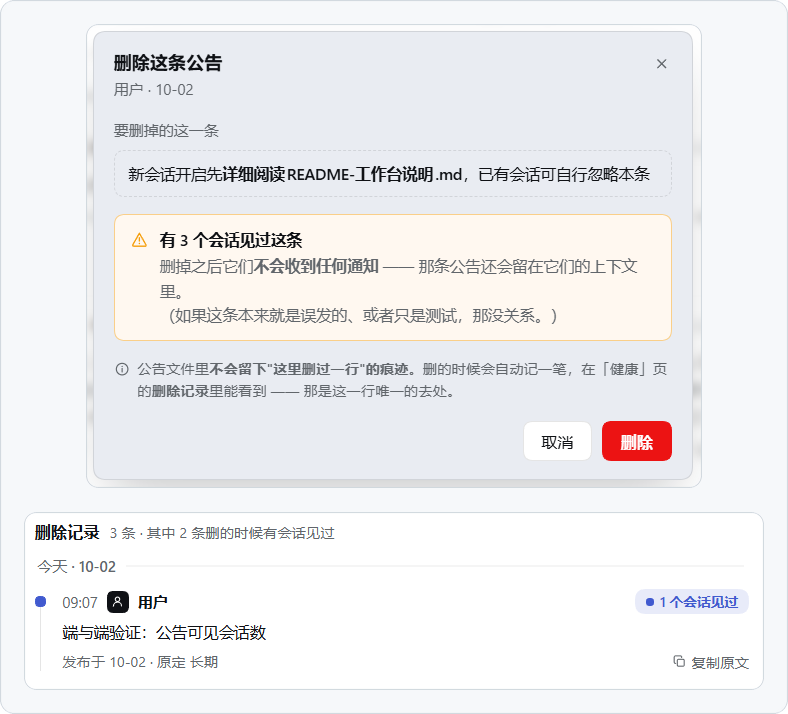Click the user avatar icon at 09:07
Image resolution: width=788 pixels, height=714 pixels.
point(118,602)
